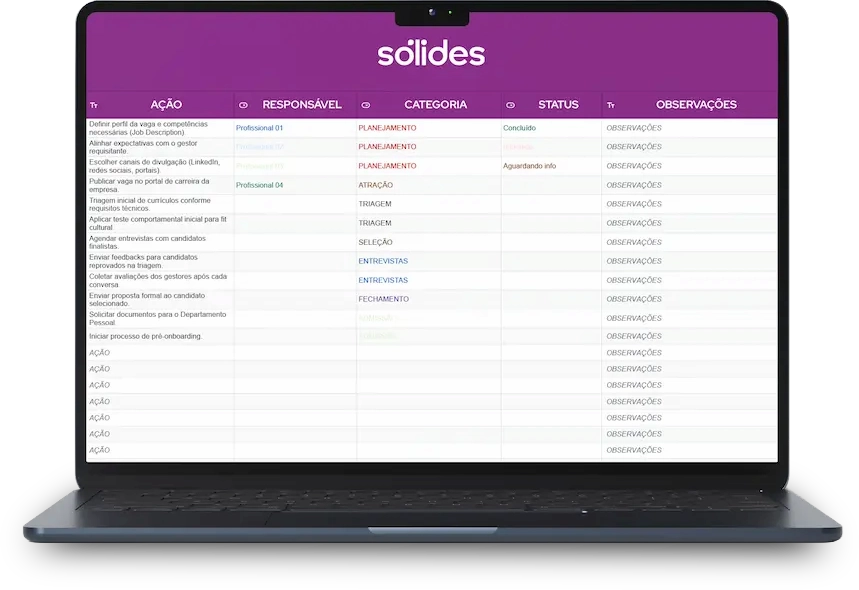The height and width of the screenshot is (590, 859).
Task: Click OBSERVAÇÕES cell in 'Definir perfil da vaga' row
Action: pos(689,128)
